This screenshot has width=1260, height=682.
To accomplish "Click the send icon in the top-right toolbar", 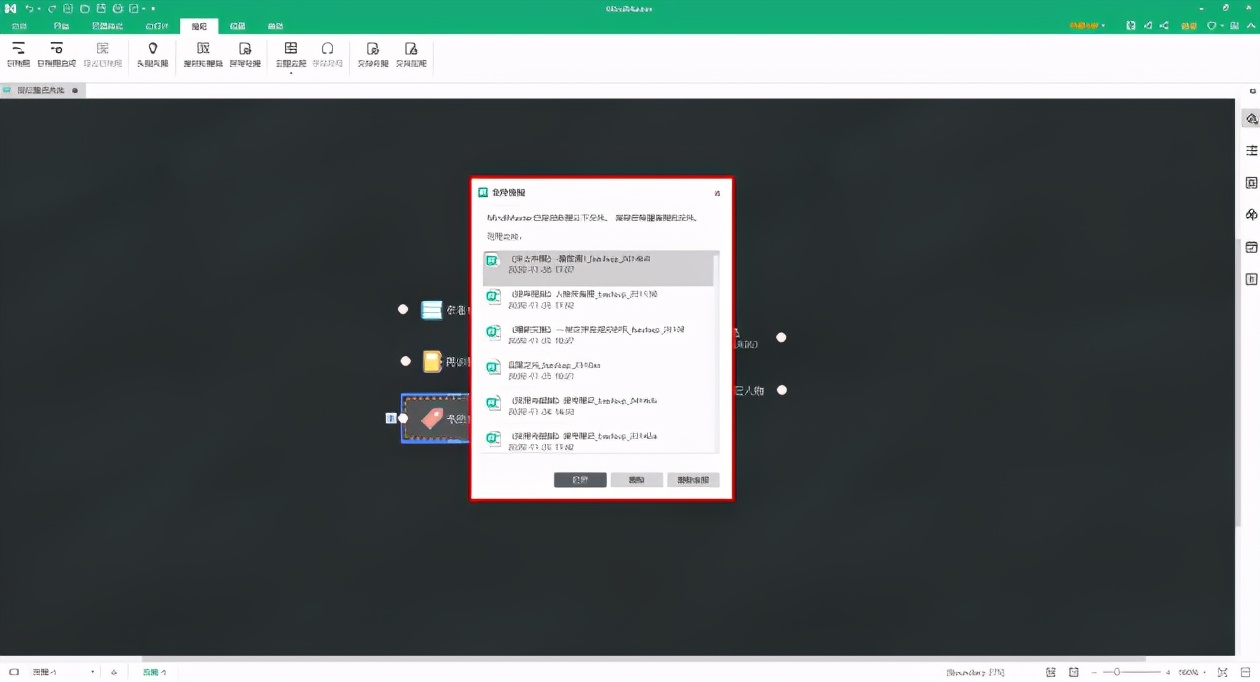I will click(1149, 25).
